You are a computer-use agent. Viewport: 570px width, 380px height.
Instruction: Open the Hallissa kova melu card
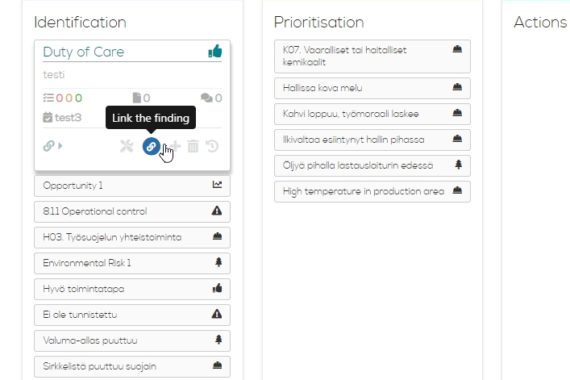pyautogui.click(x=372, y=88)
